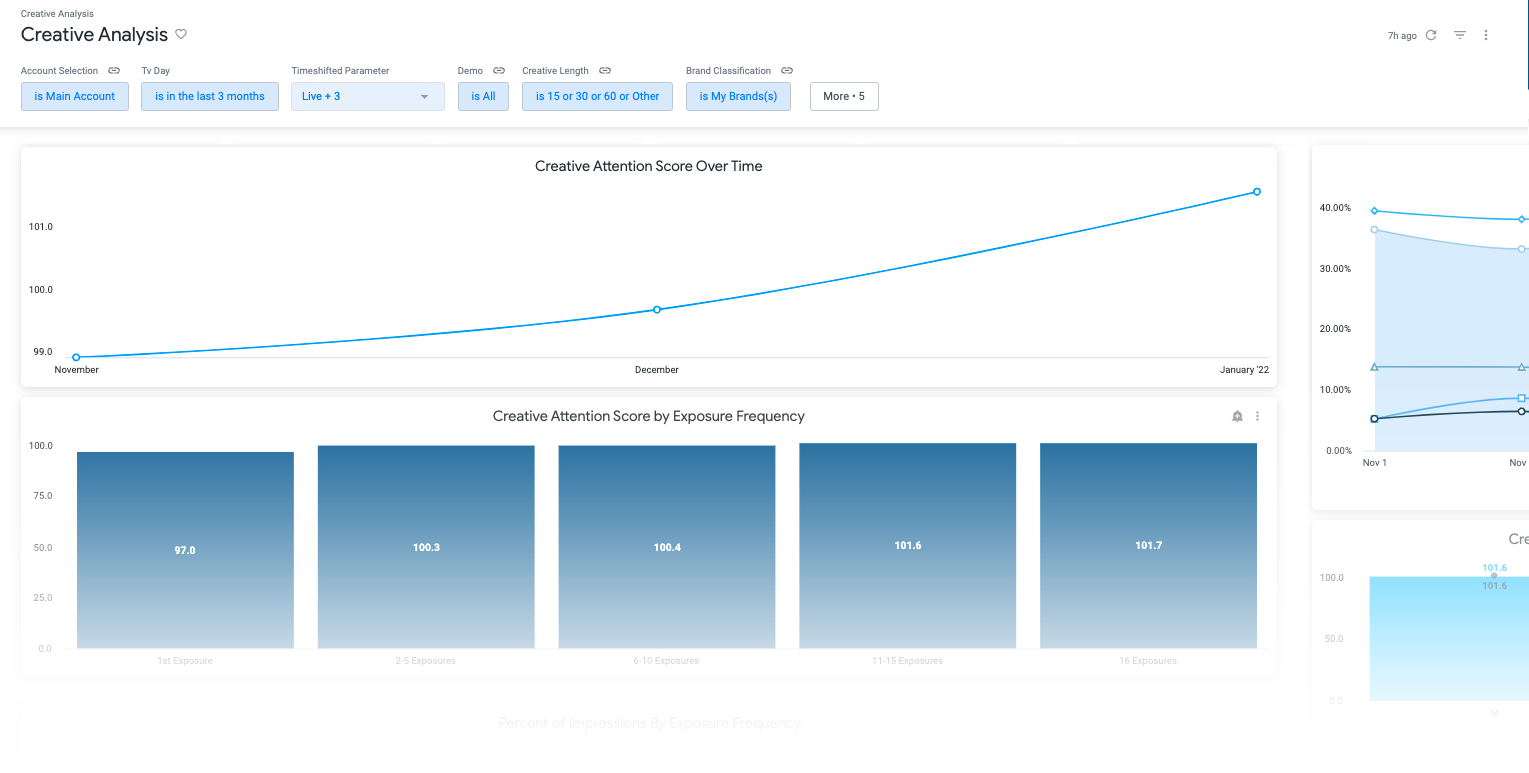Open the tile menu on Exposure Frequency chart

click(x=1257, y=416)
